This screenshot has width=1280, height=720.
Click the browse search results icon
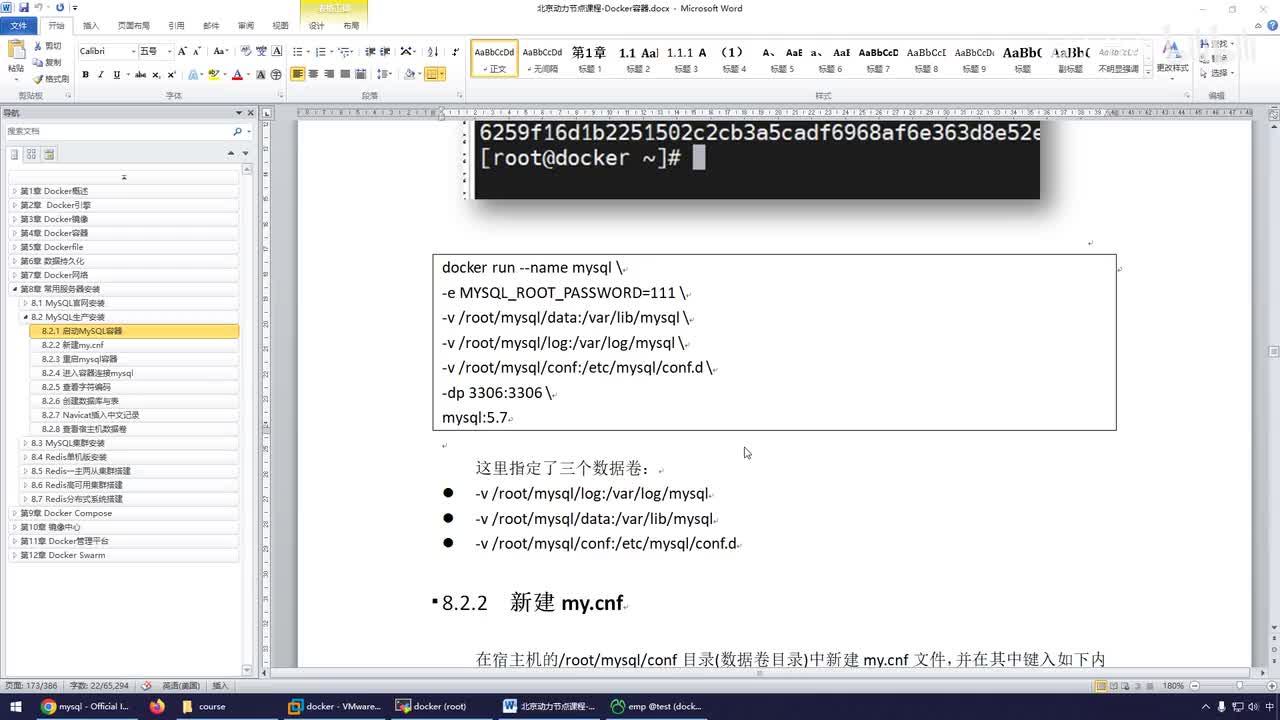coord(49,154)
